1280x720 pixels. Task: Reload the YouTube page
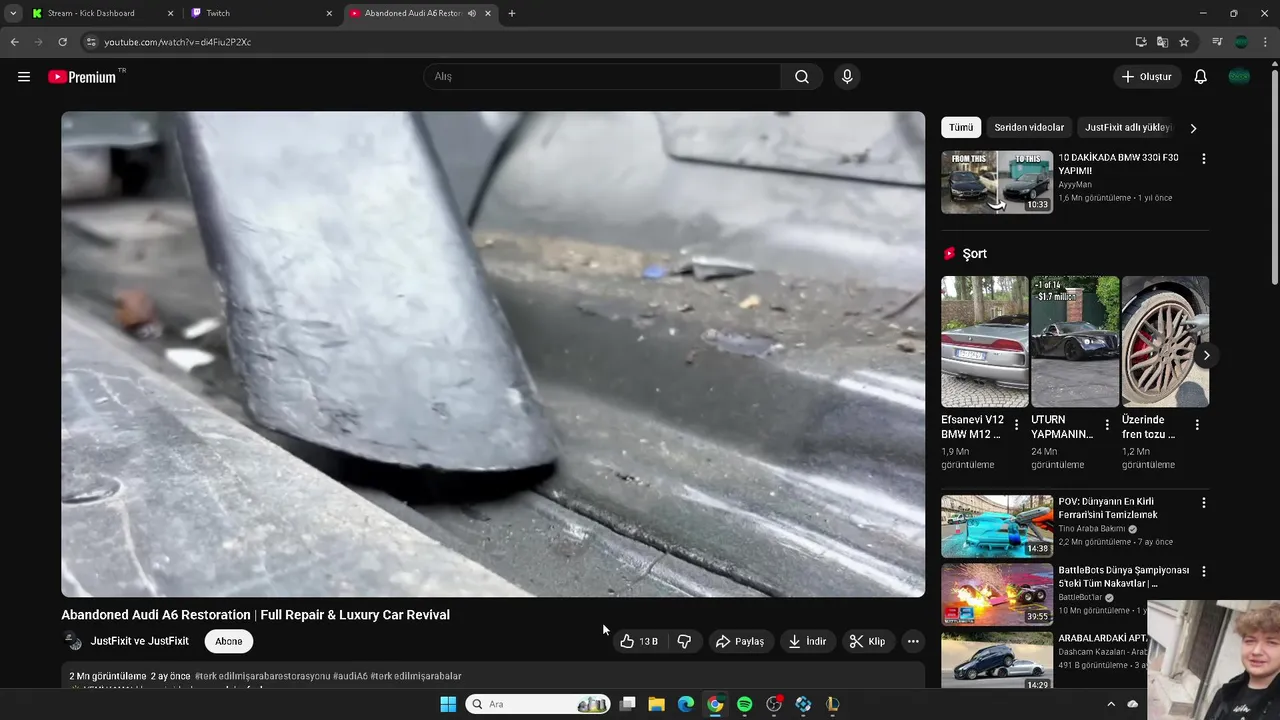pos(62,42)
